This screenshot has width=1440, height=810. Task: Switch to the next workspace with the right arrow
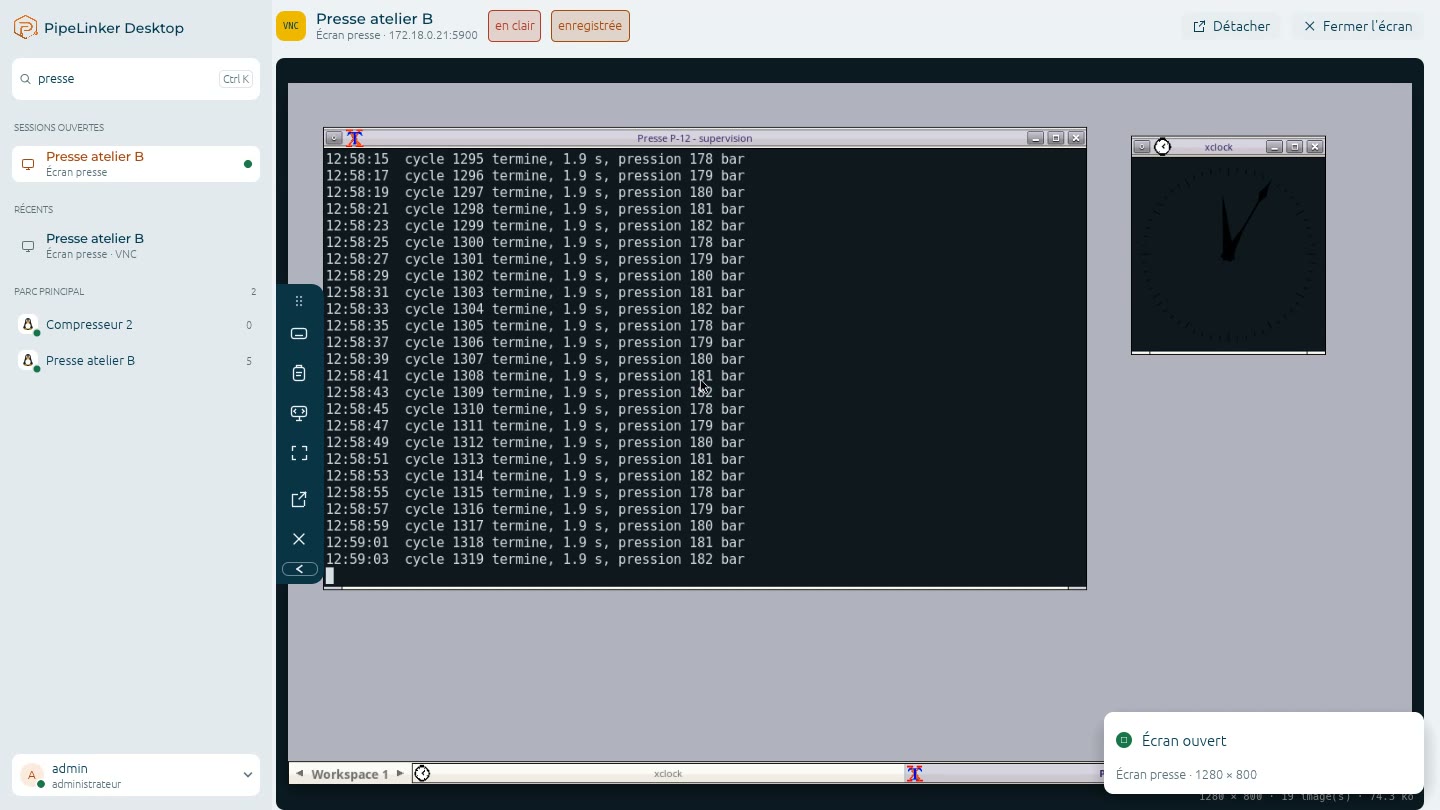click(400, 773)
